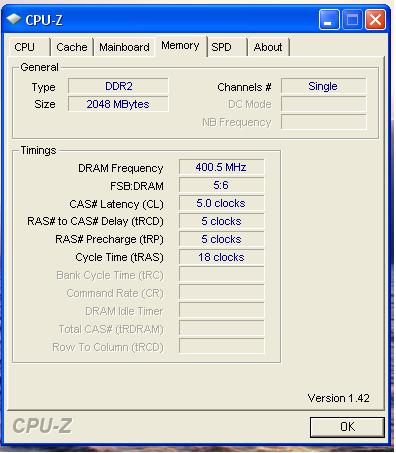Click the Single channels field
The image size is (396, 453).
point(323,86)
